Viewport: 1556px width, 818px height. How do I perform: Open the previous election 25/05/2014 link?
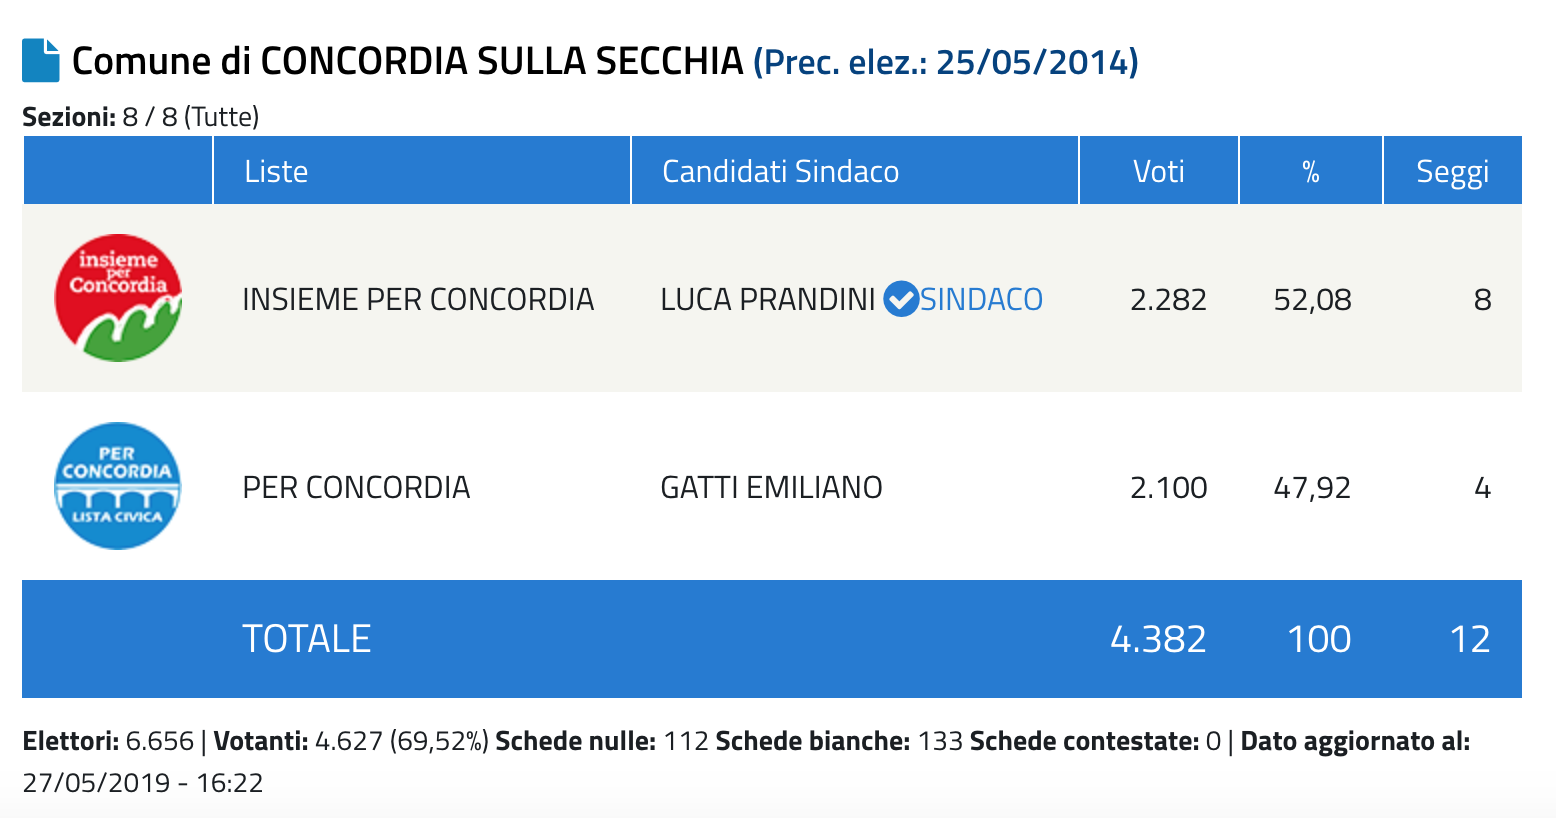coord(945,62)
